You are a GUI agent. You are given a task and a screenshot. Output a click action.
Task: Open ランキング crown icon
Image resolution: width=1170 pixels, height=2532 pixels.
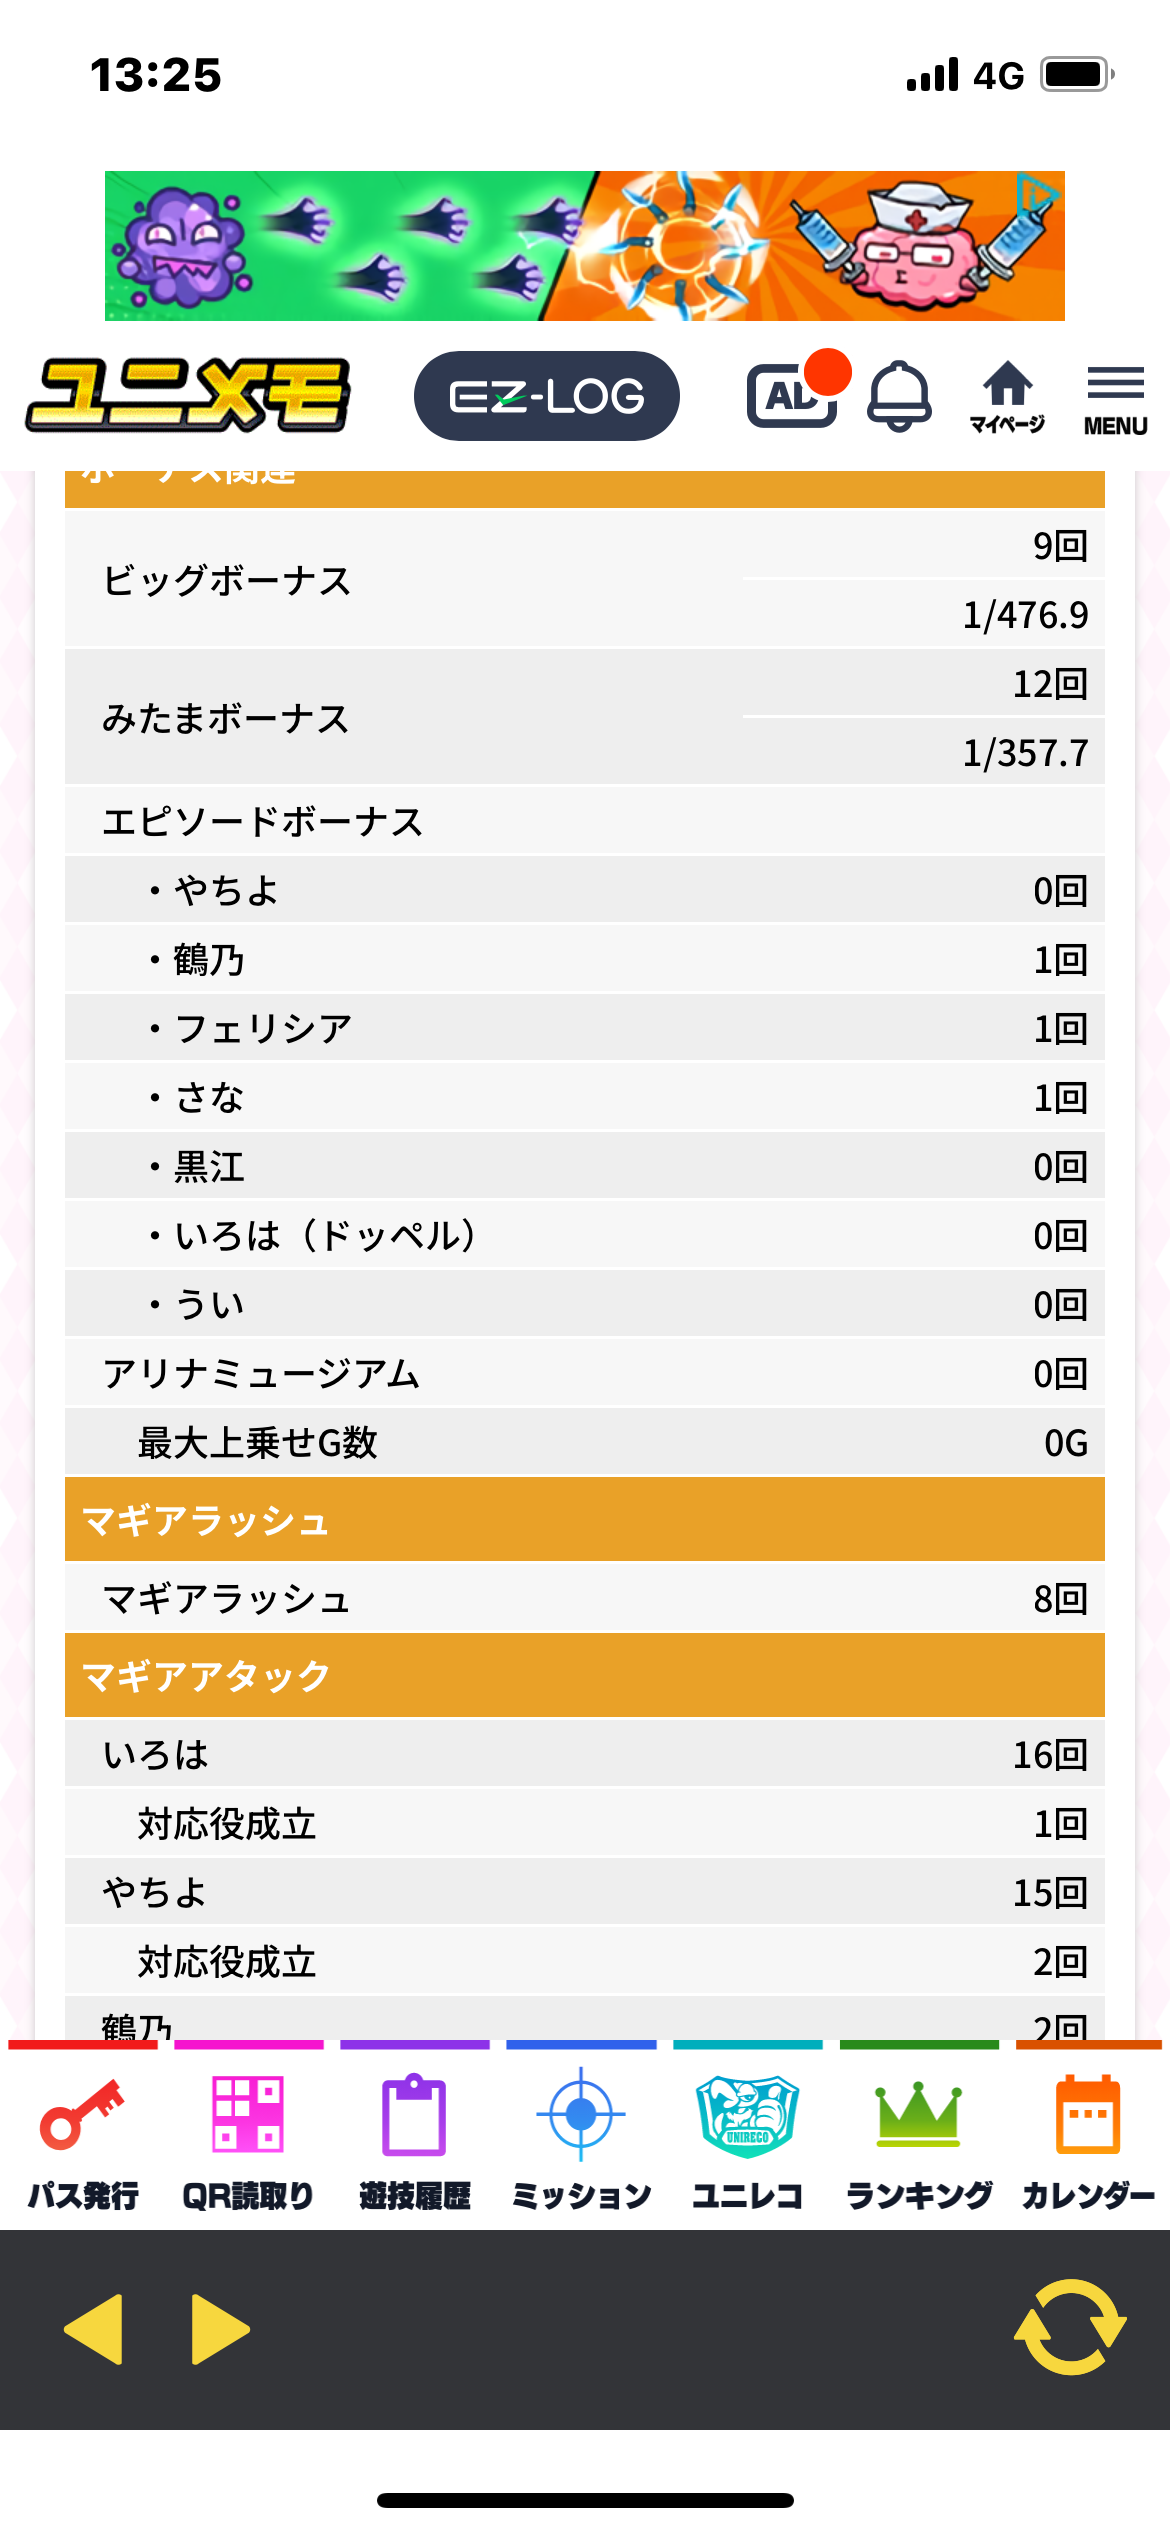click(x=918, y=2138)
